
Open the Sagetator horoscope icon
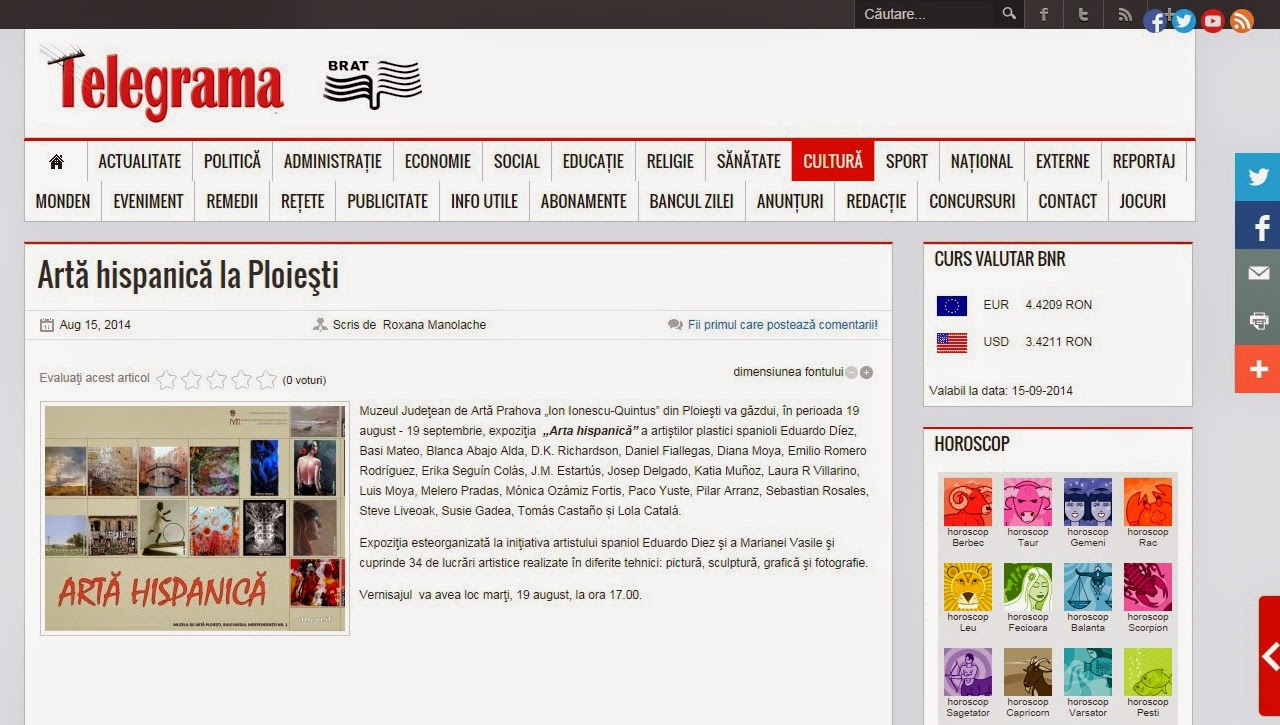968,672
